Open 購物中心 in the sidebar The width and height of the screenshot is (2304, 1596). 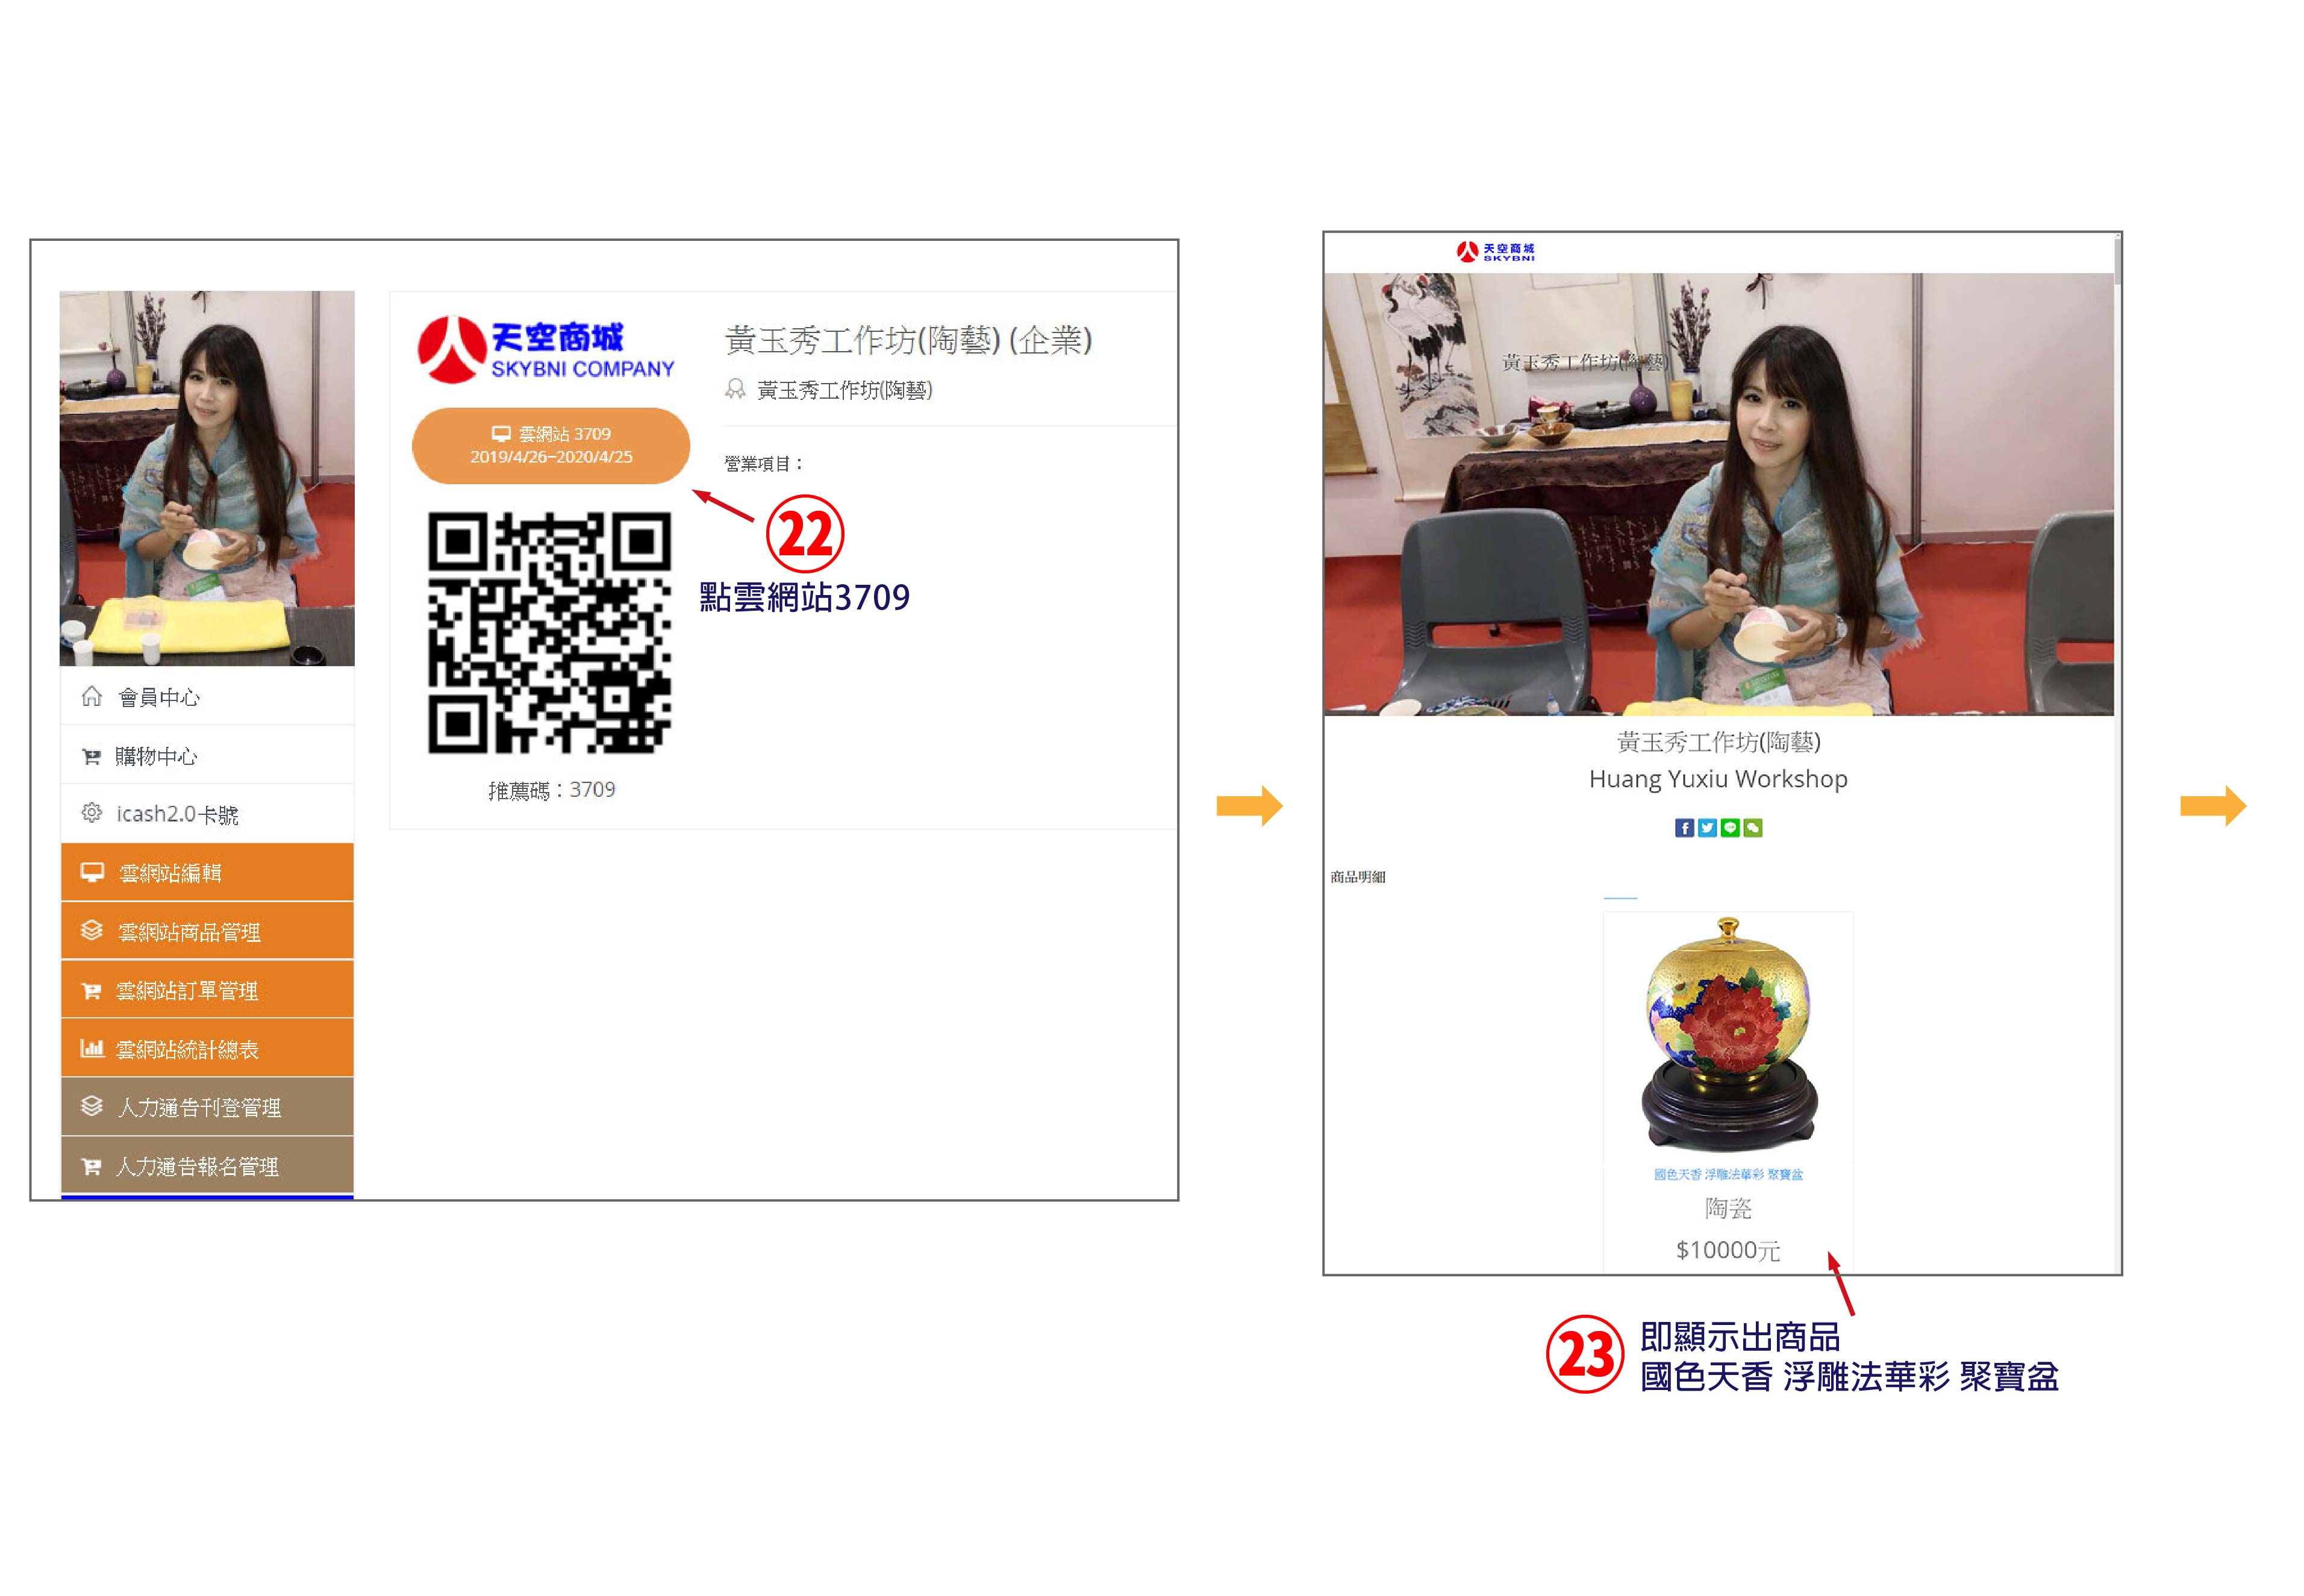click(x=207, y=755)
